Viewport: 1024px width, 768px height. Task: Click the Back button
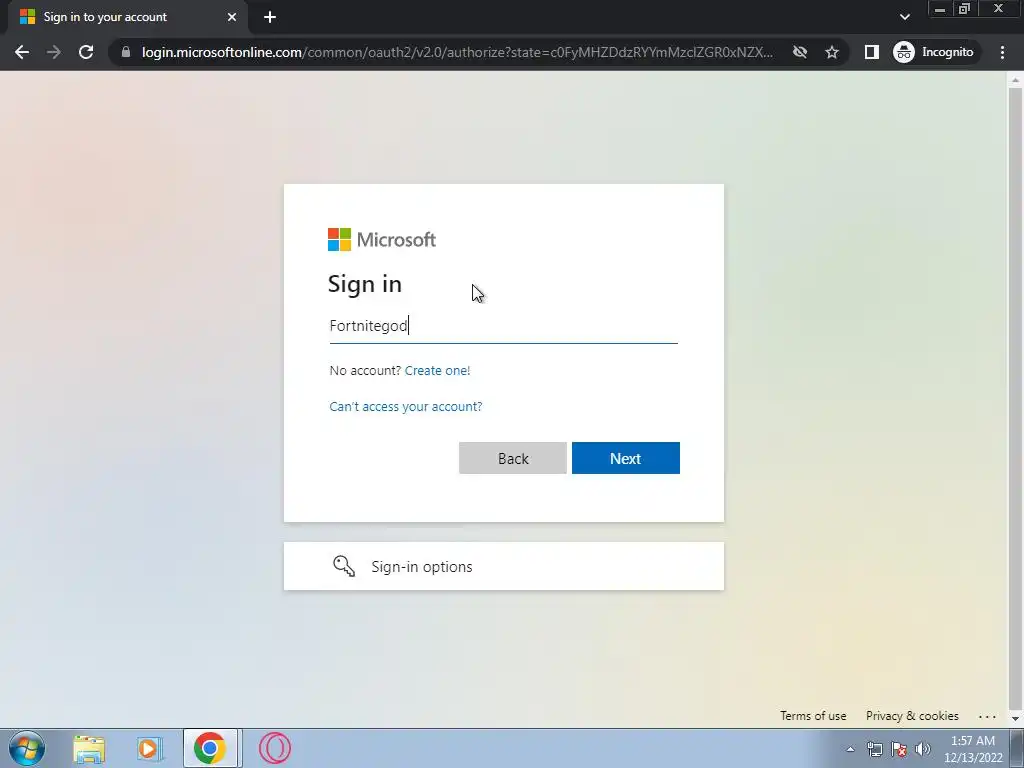513,458
